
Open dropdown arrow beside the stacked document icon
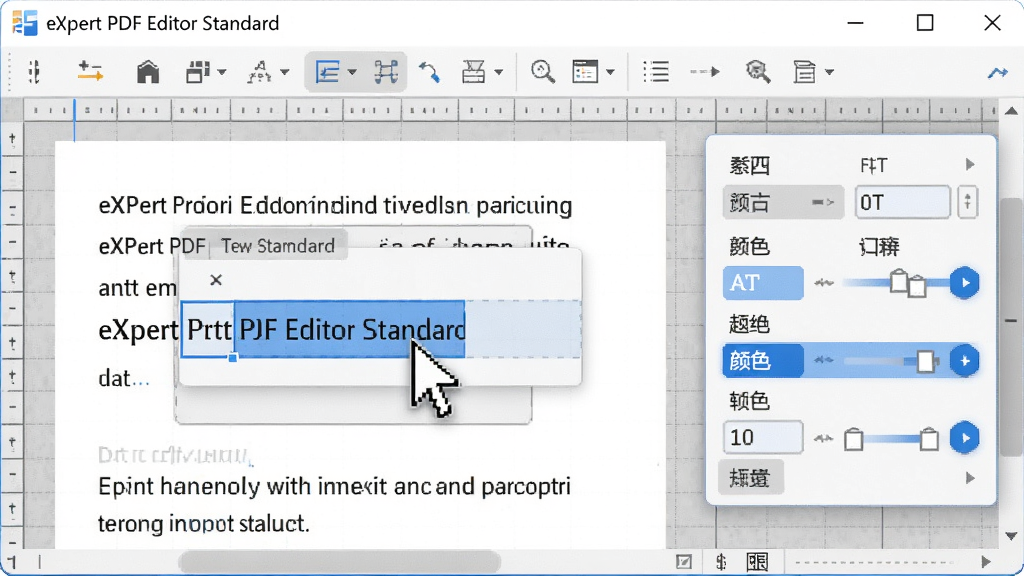829,72
